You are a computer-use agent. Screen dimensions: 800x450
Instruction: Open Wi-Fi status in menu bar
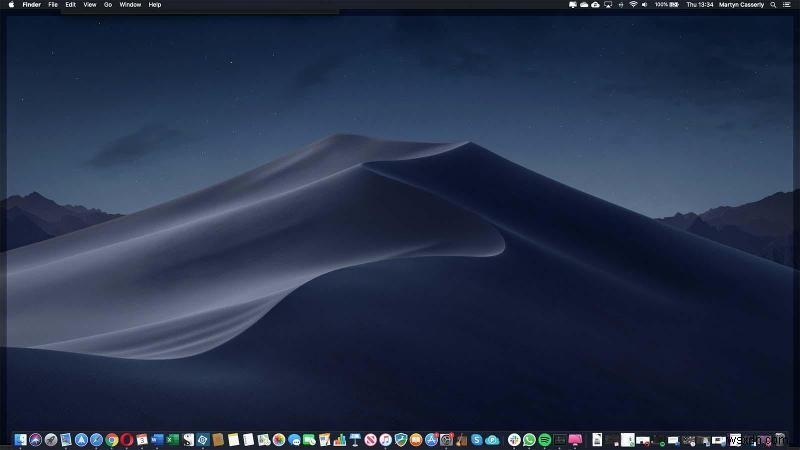click(633, 5)
